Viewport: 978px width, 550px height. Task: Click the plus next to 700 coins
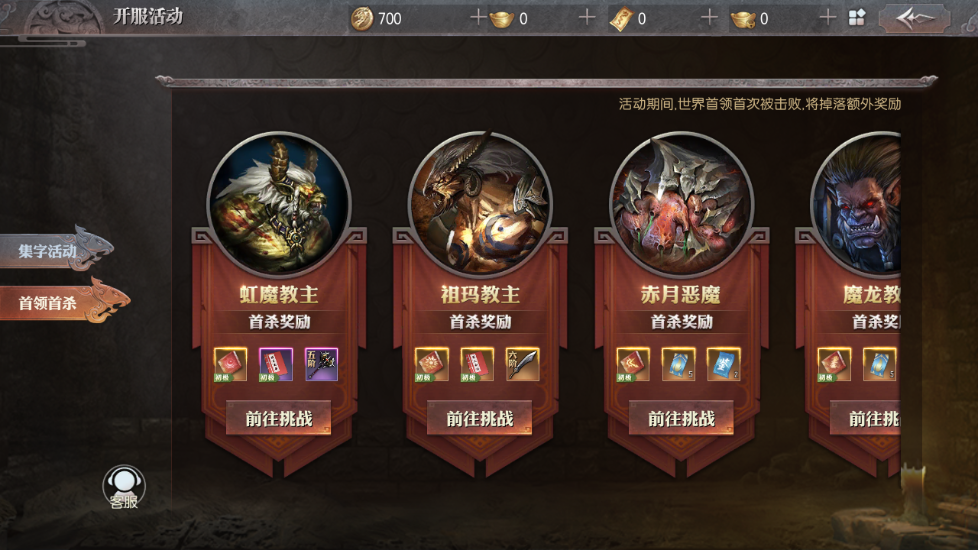[x=478, y=17]
